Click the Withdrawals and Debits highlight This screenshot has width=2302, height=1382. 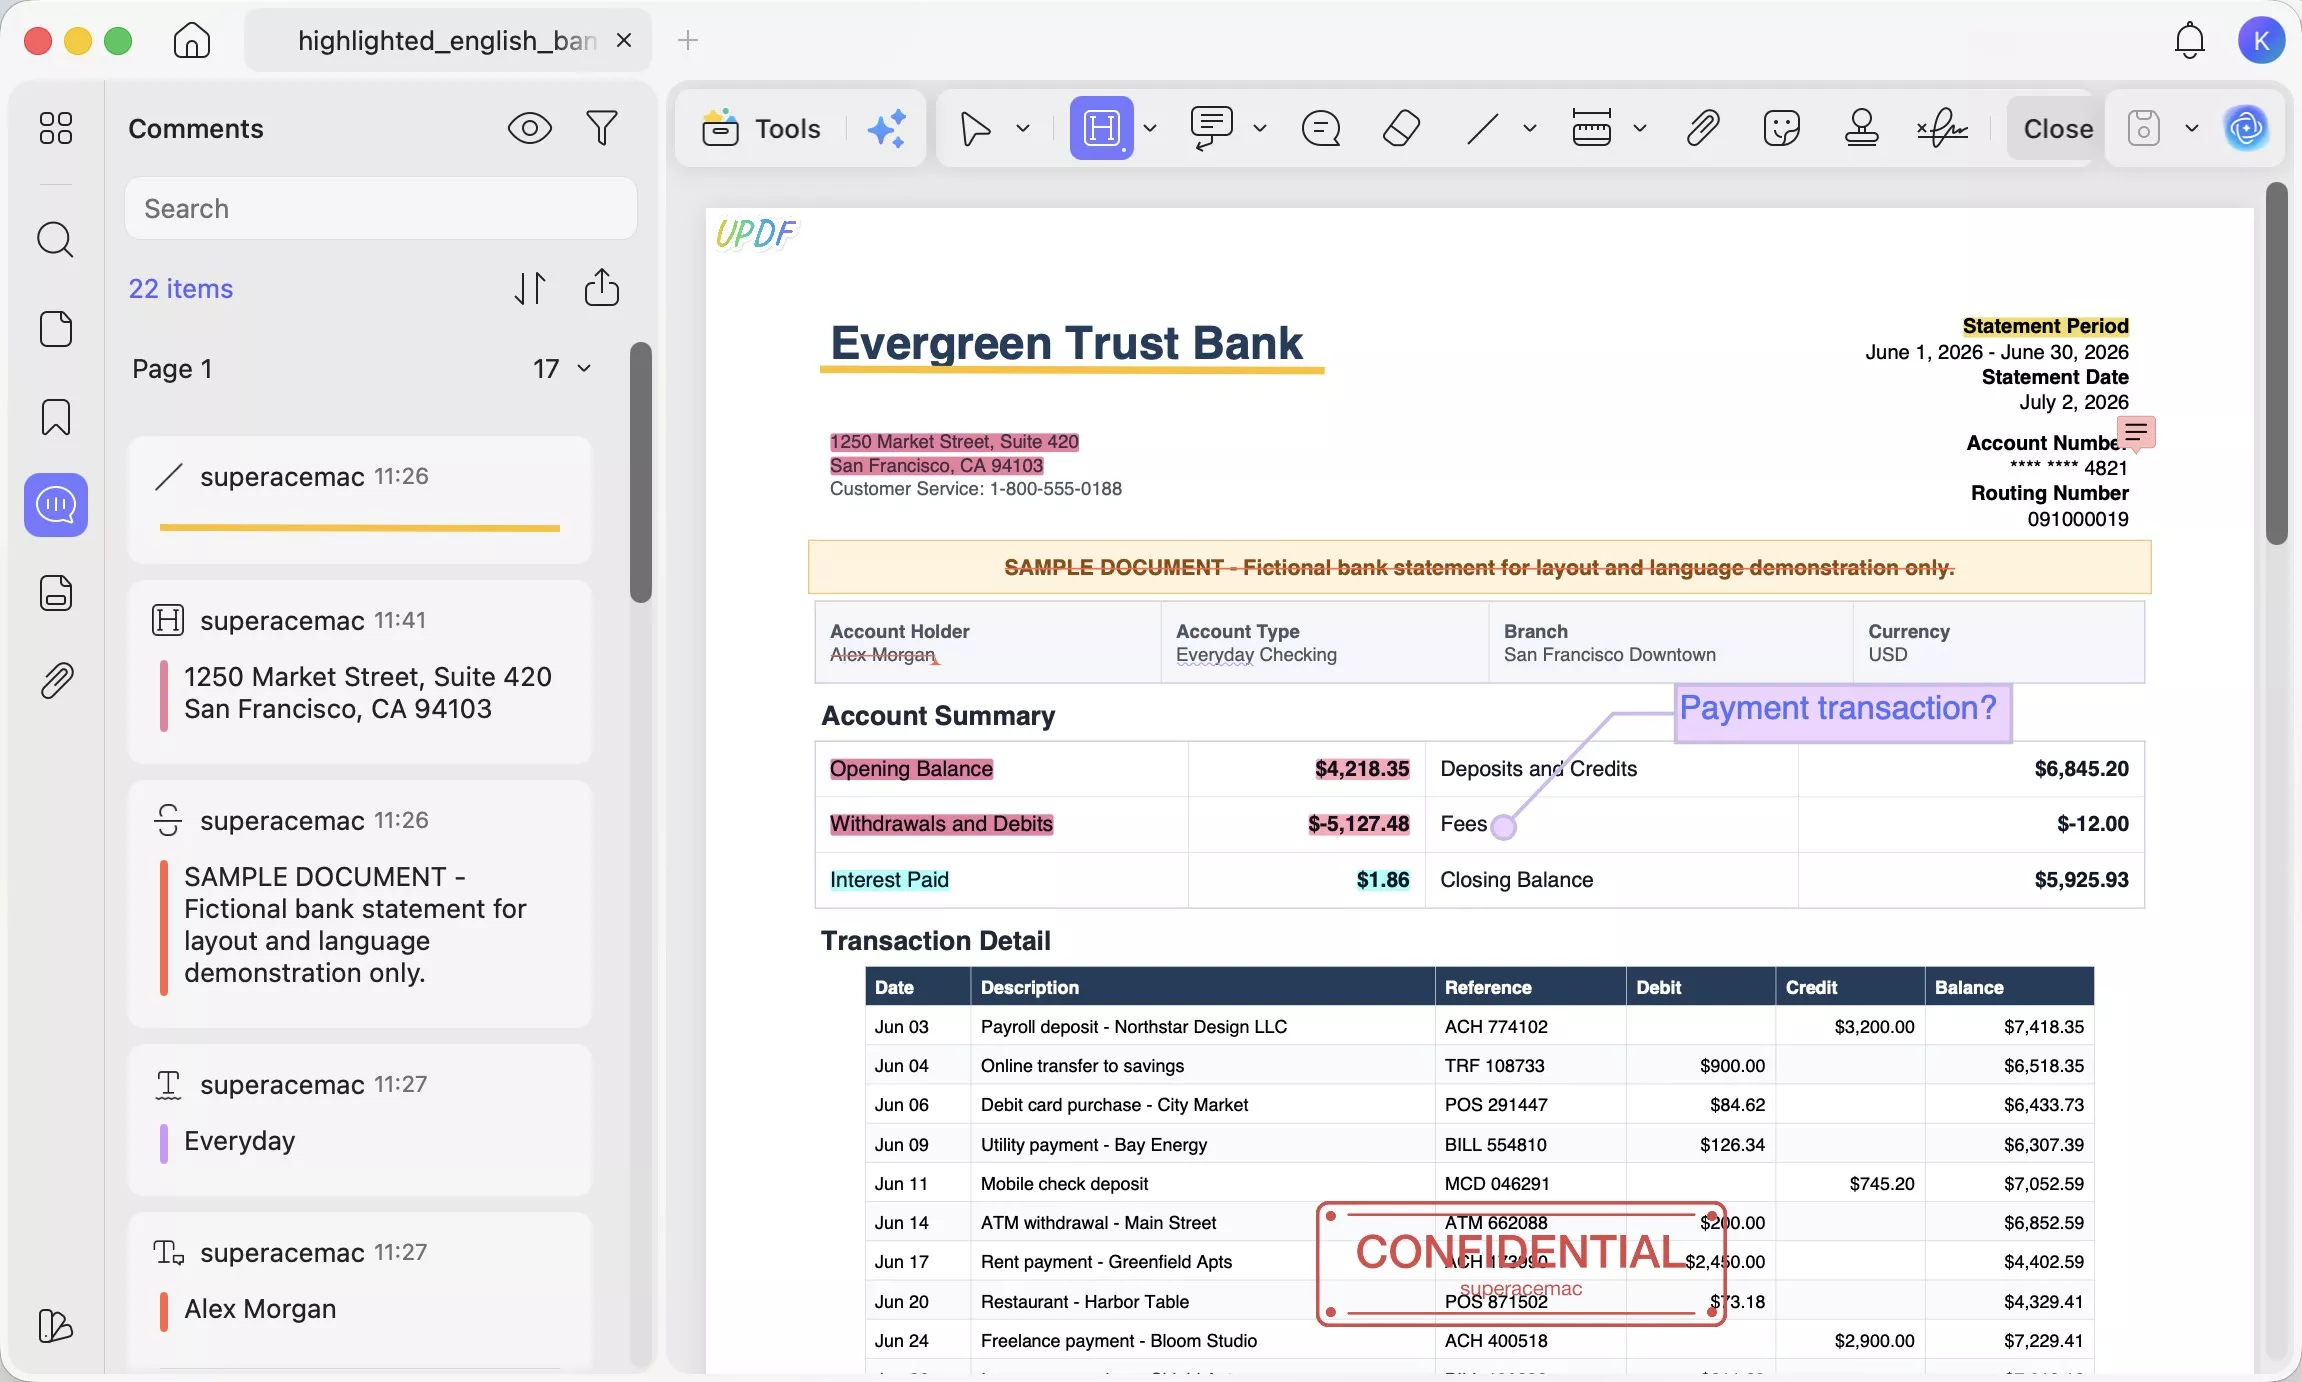tap(941, 823)
